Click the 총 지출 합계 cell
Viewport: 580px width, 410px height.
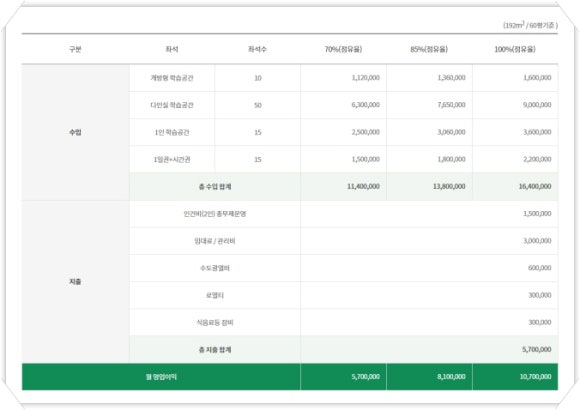pyautogui.click(x=215, y=350)
